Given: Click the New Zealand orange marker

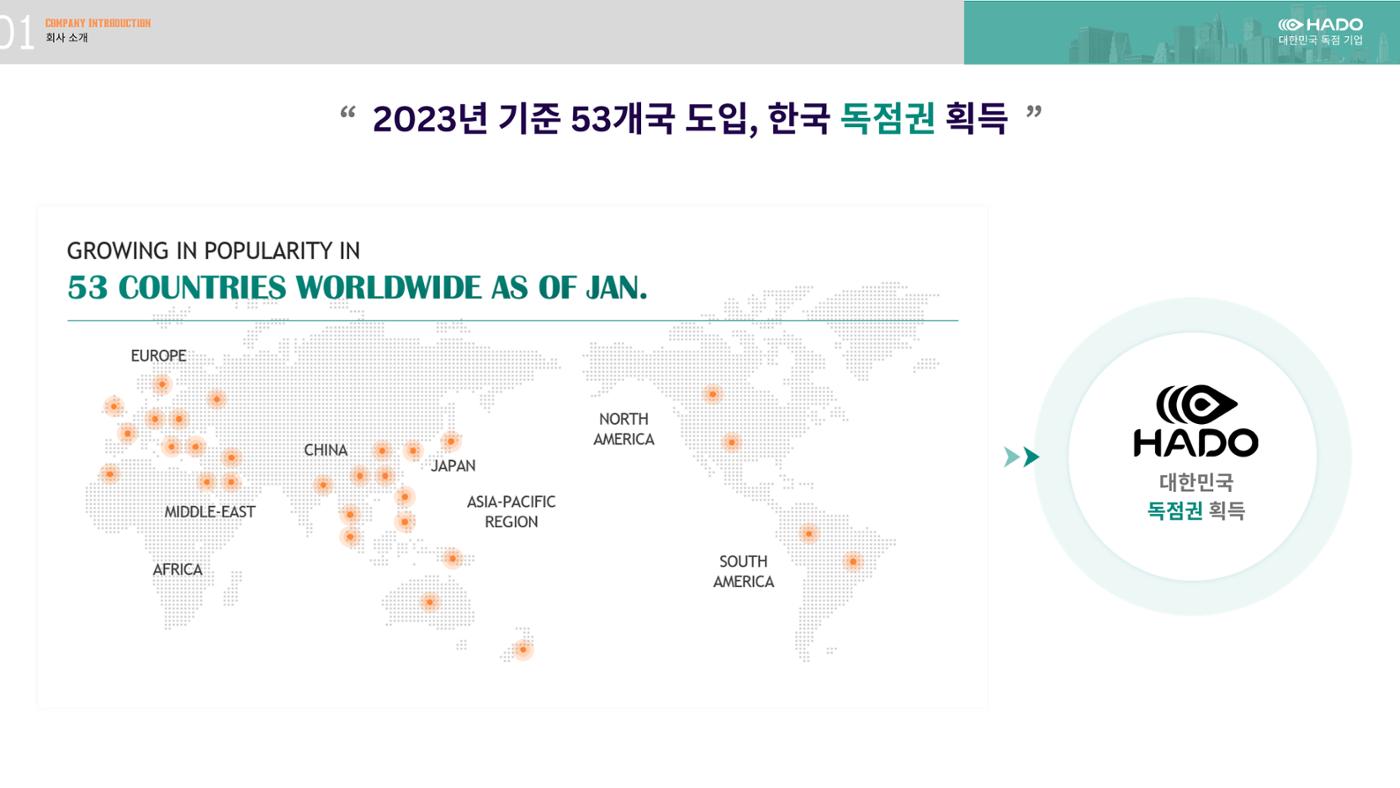Looking at the screenshot, I should pyautogui.click(x=522, y=649).
